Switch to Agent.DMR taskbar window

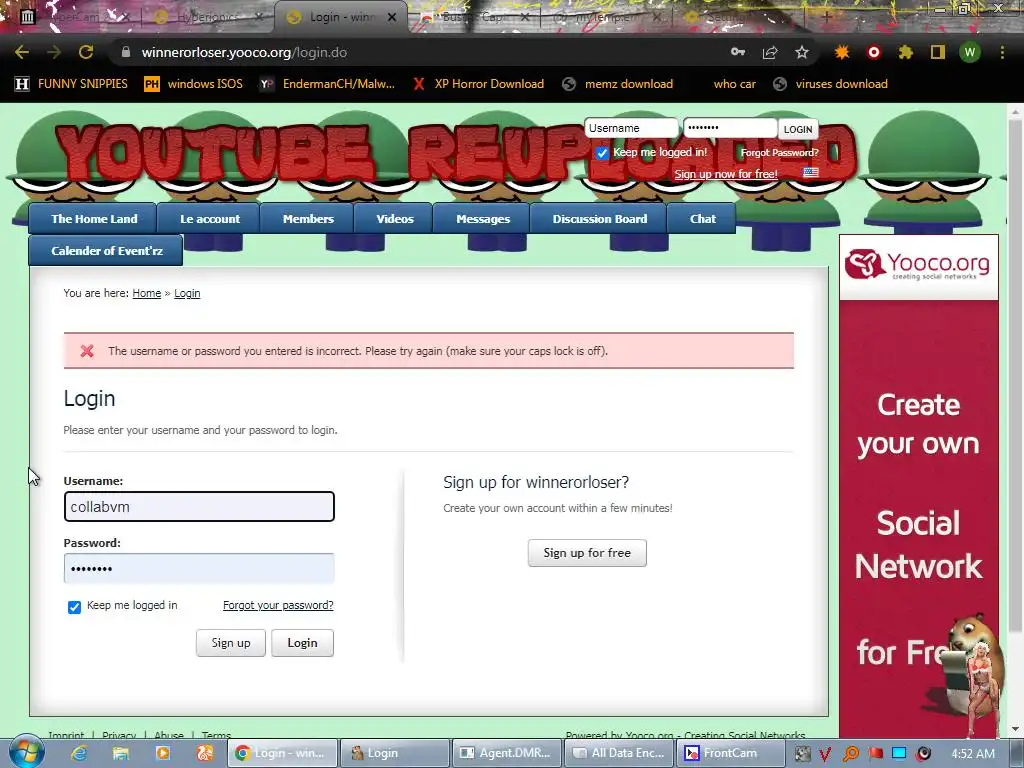tap(507, 753)
